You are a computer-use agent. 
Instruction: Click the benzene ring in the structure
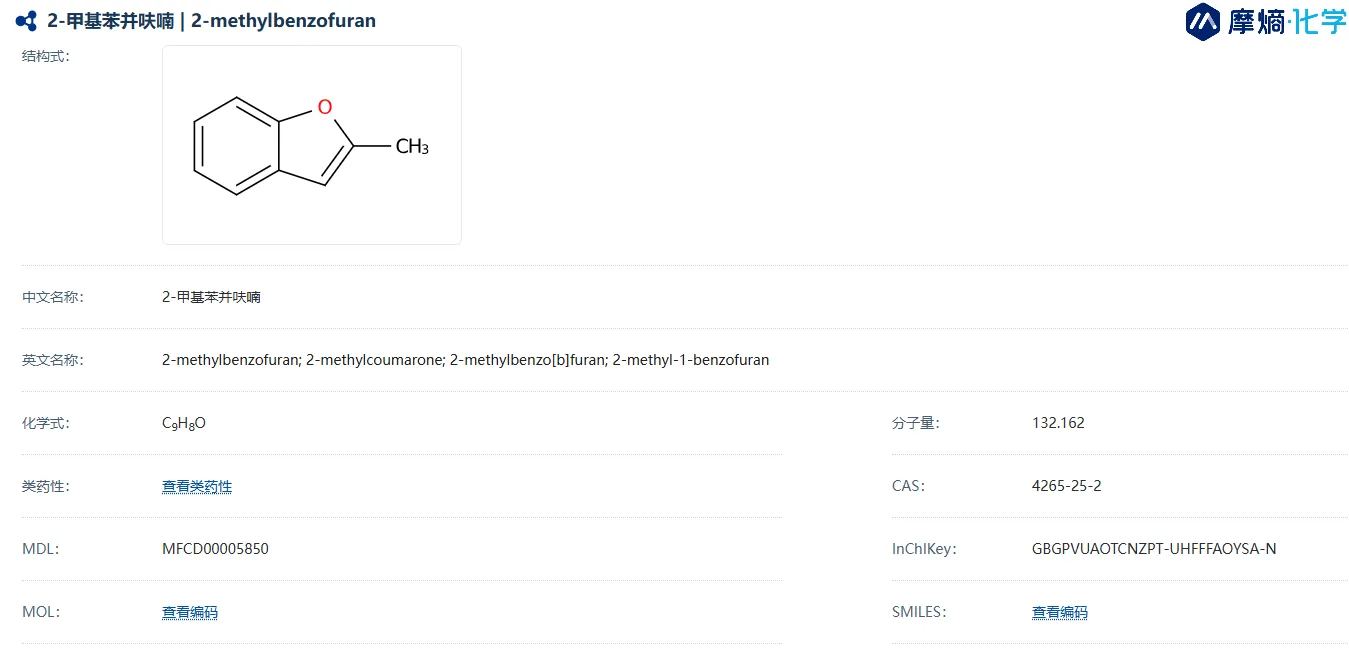[x=236, y=146]
